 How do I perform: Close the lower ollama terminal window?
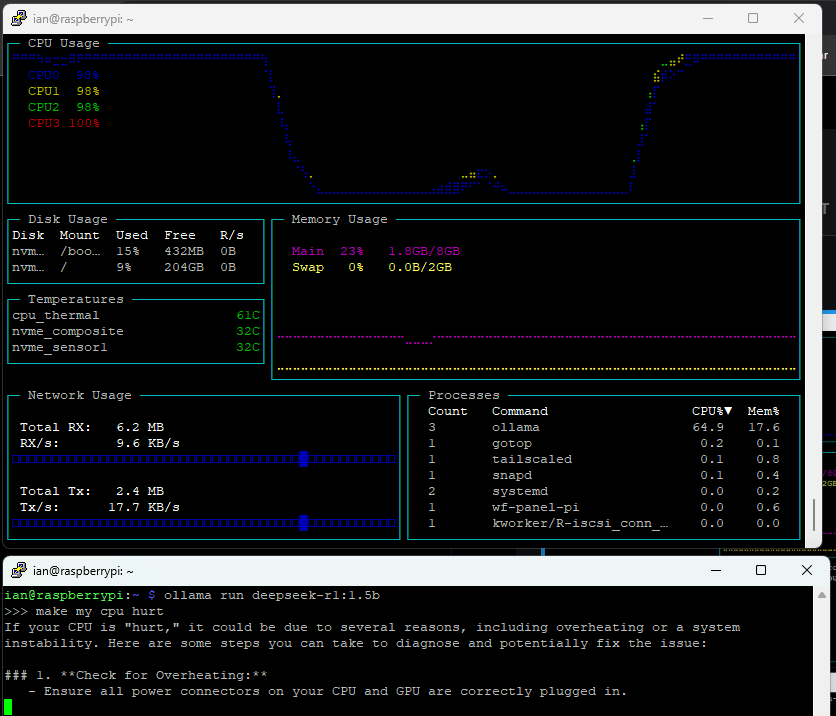click(x=807, y=570)
